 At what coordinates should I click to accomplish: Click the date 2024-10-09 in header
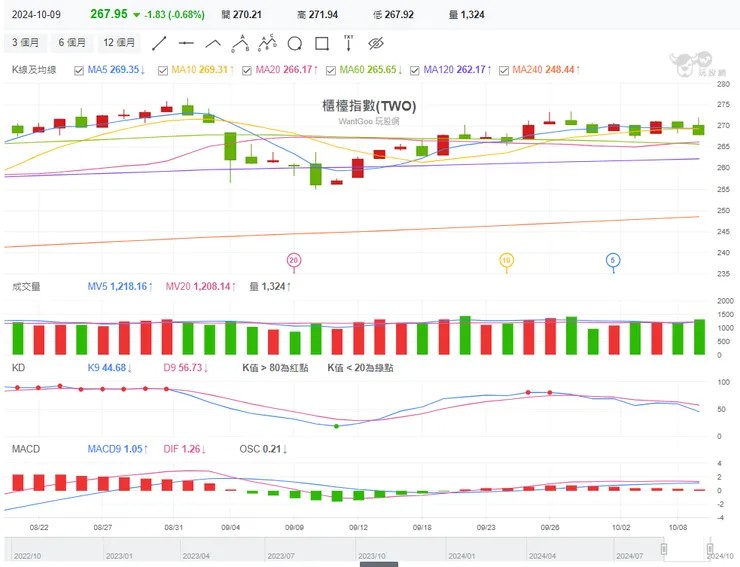(36, 15)
